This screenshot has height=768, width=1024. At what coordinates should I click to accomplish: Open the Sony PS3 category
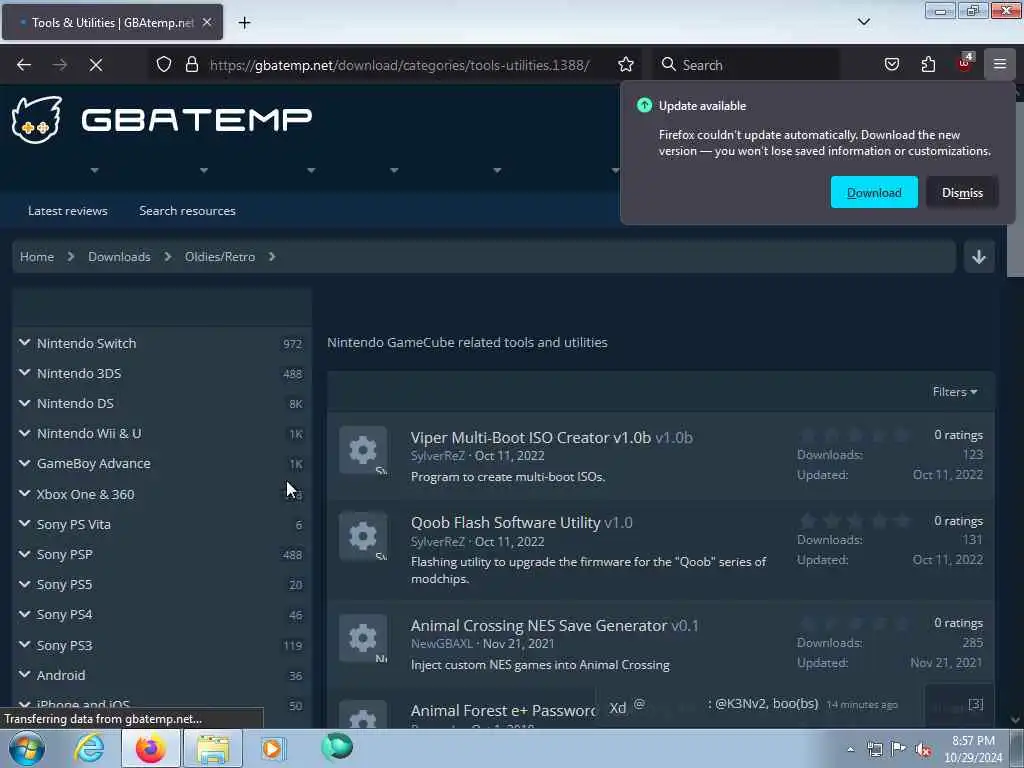click(x=64, y=645)
